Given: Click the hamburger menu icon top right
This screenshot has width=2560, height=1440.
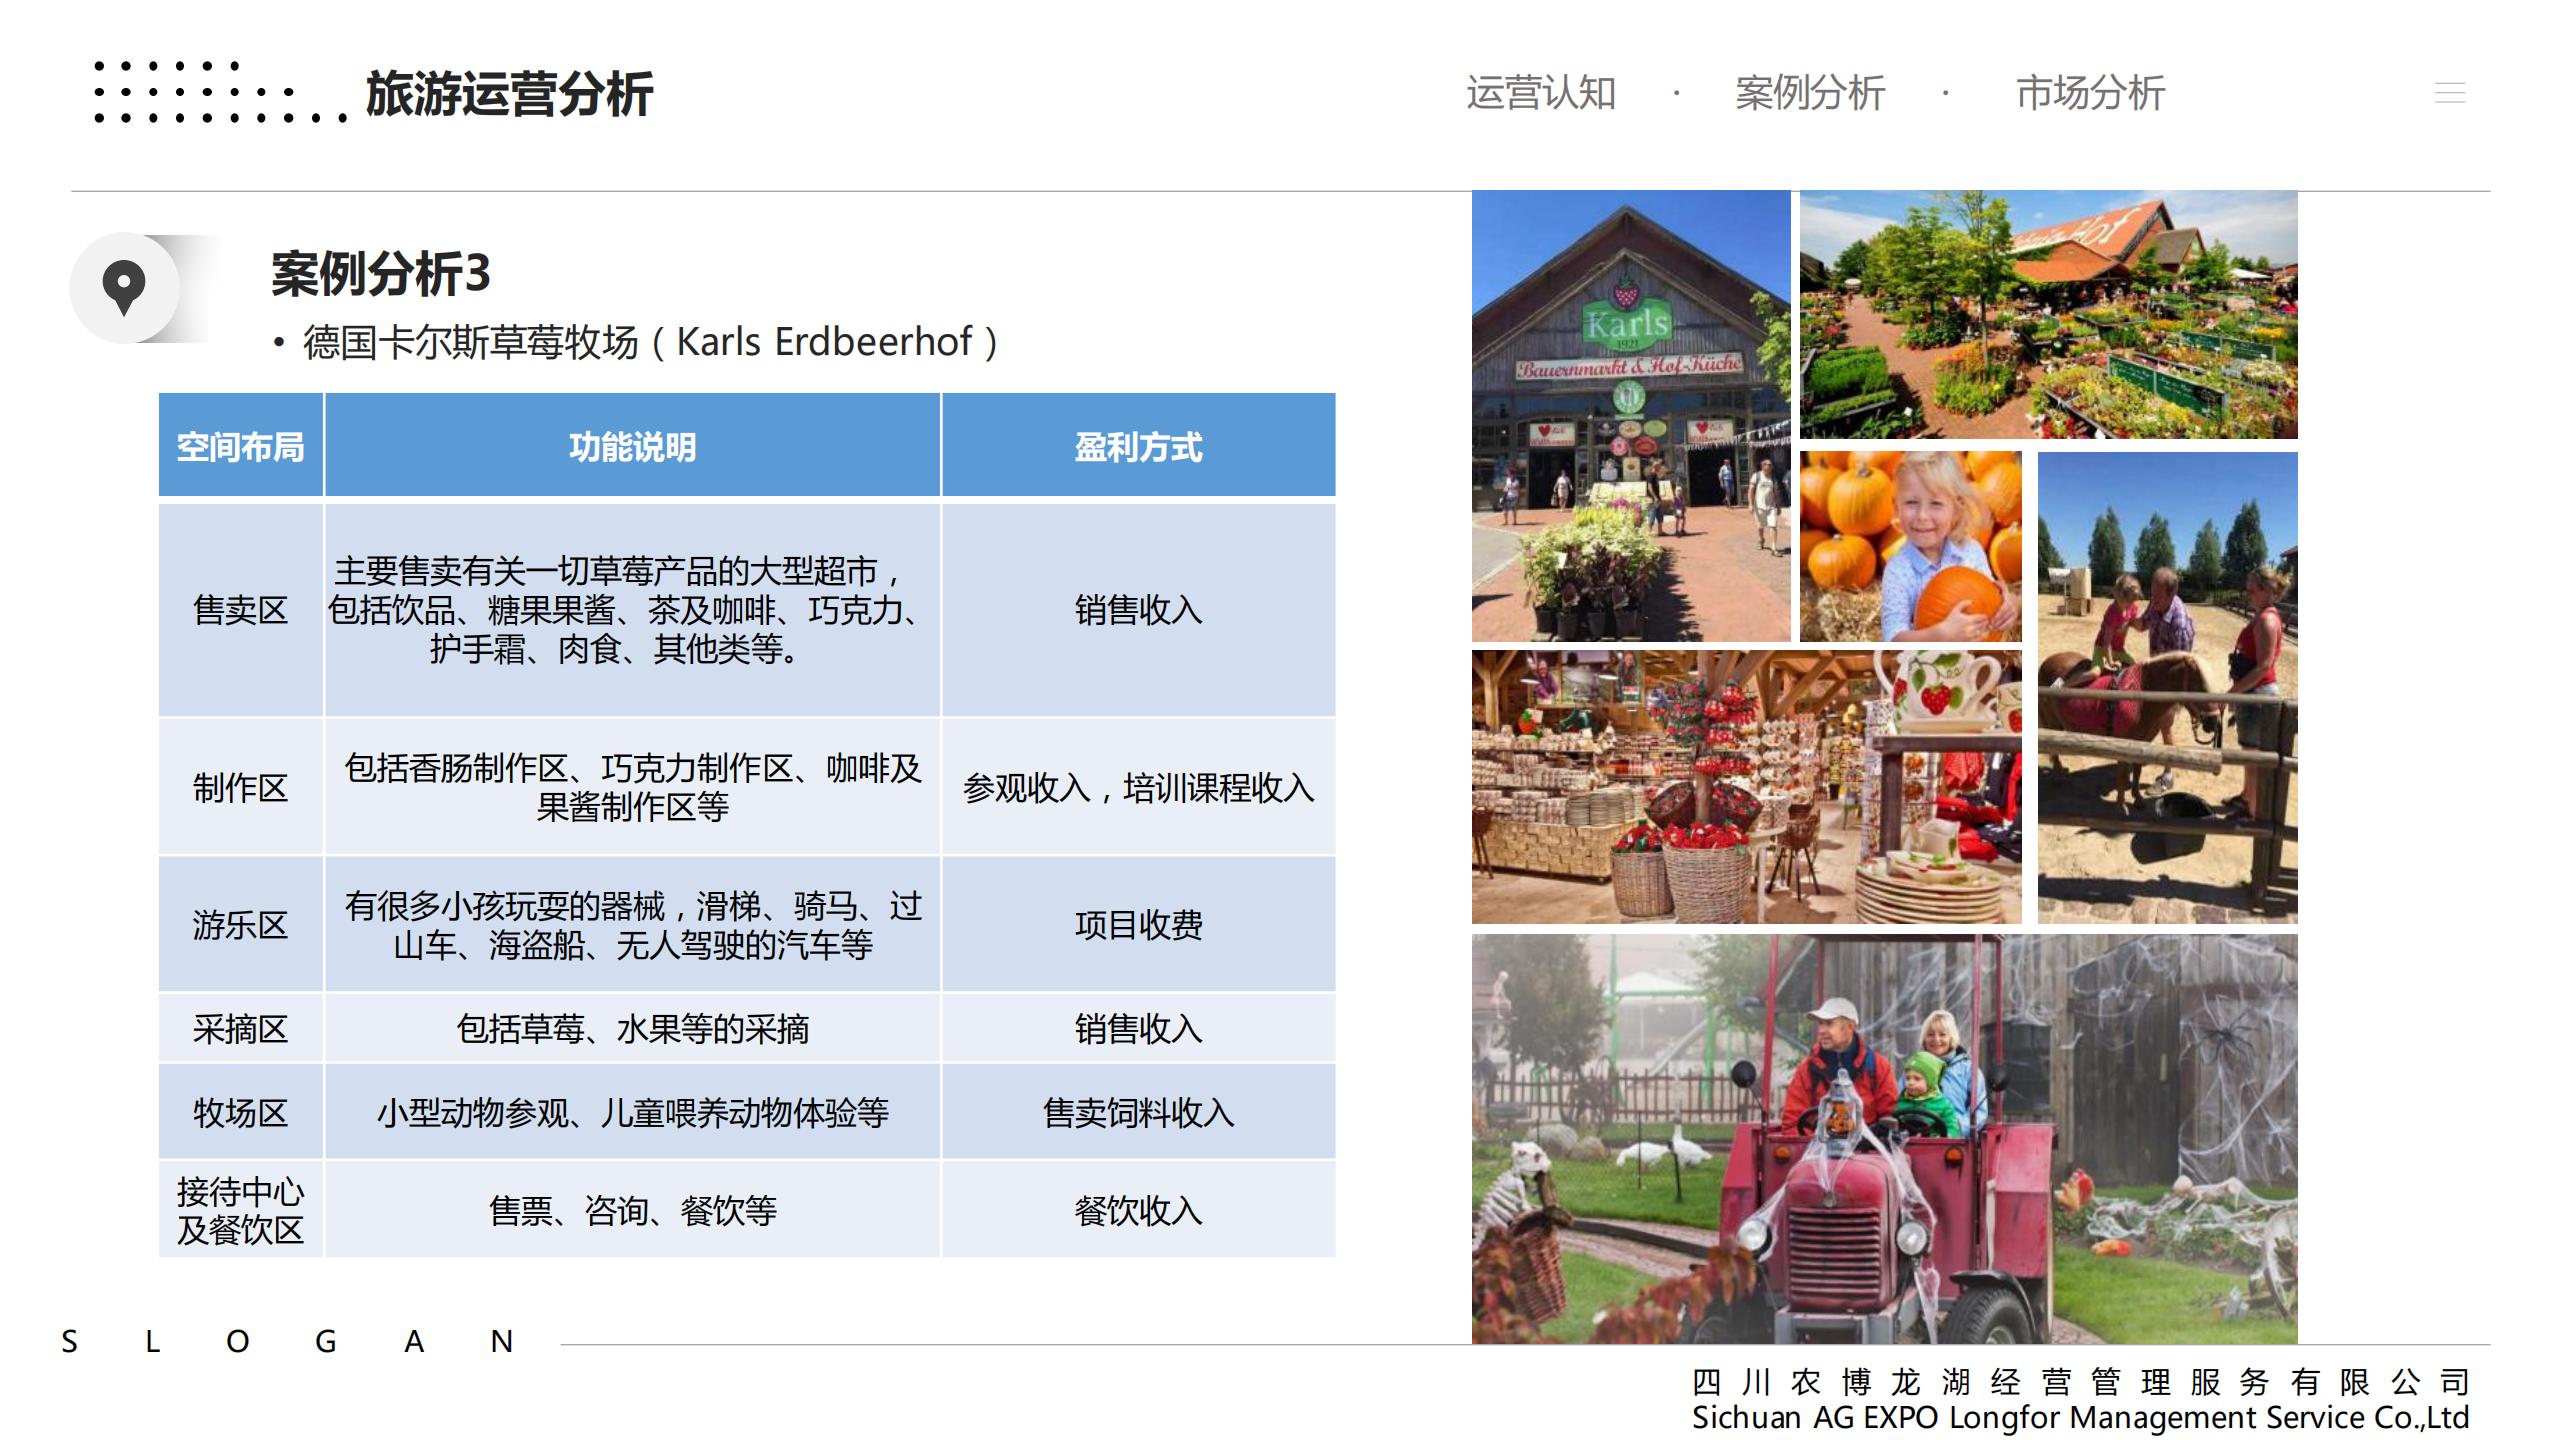Looking at the screenshot, I should pyautogui.click(x=2449, y=93).
